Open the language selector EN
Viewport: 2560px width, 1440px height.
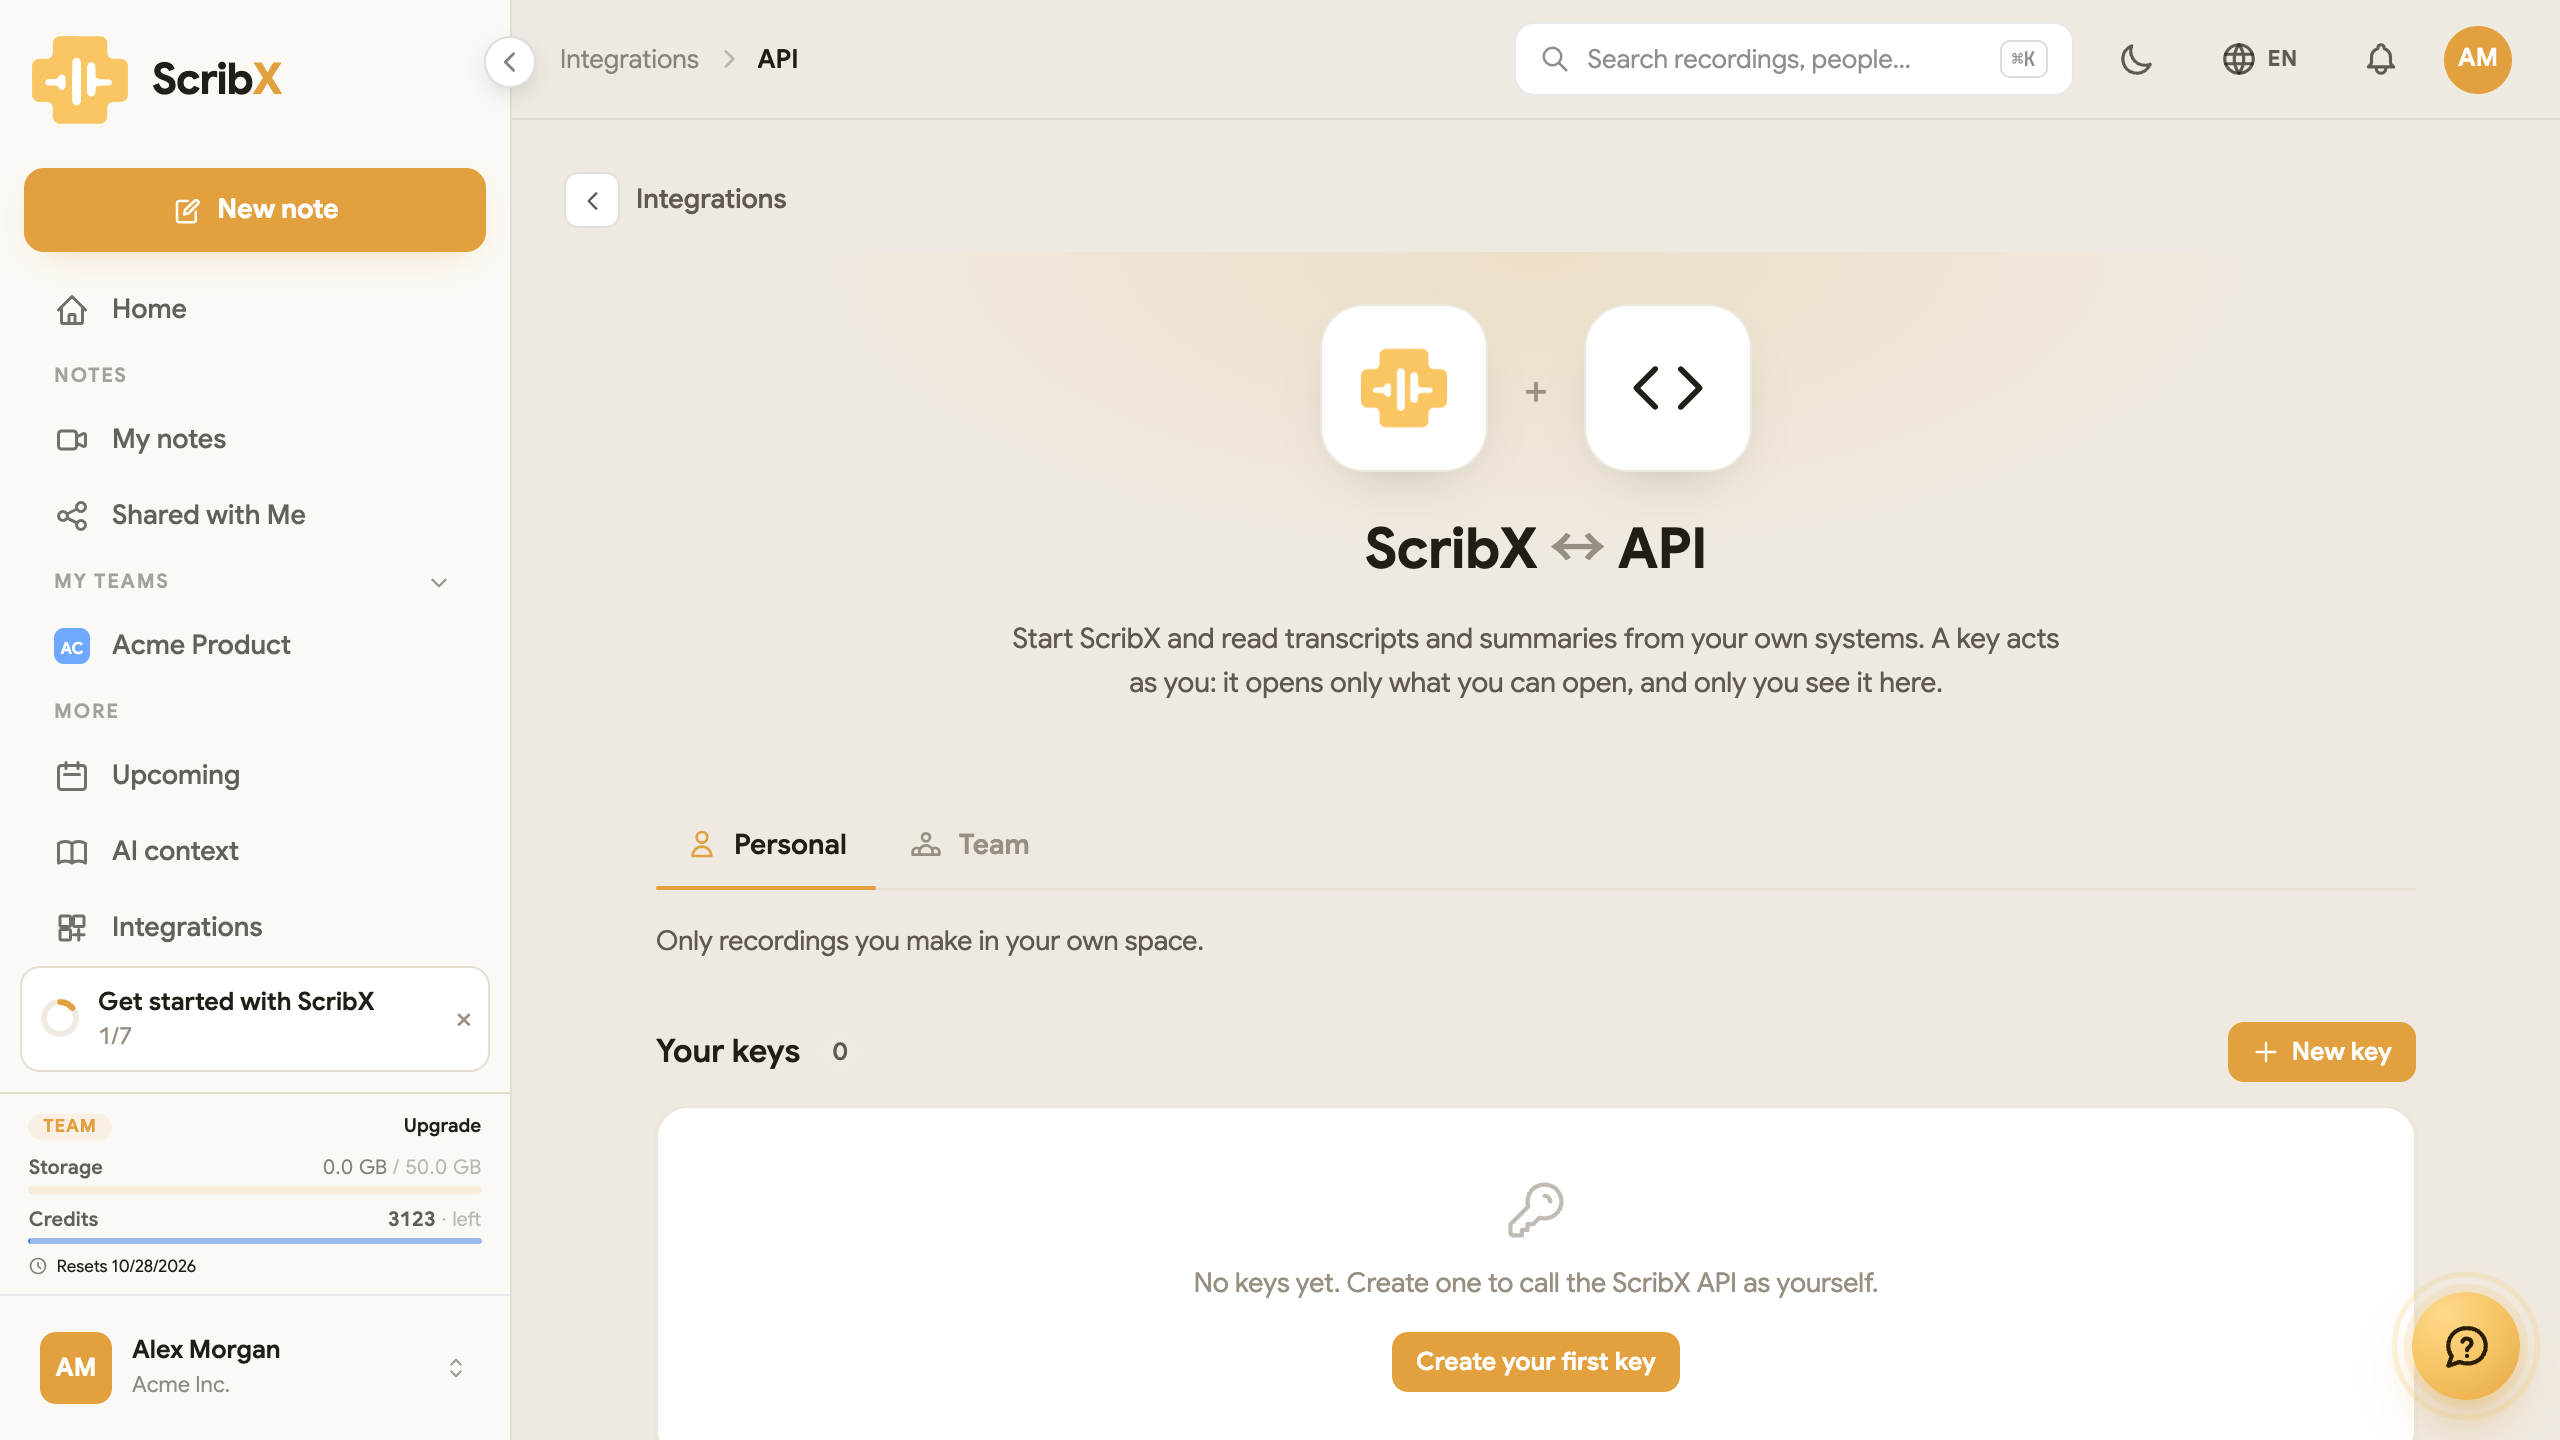pyautogui.click(x=2259, y=59)
